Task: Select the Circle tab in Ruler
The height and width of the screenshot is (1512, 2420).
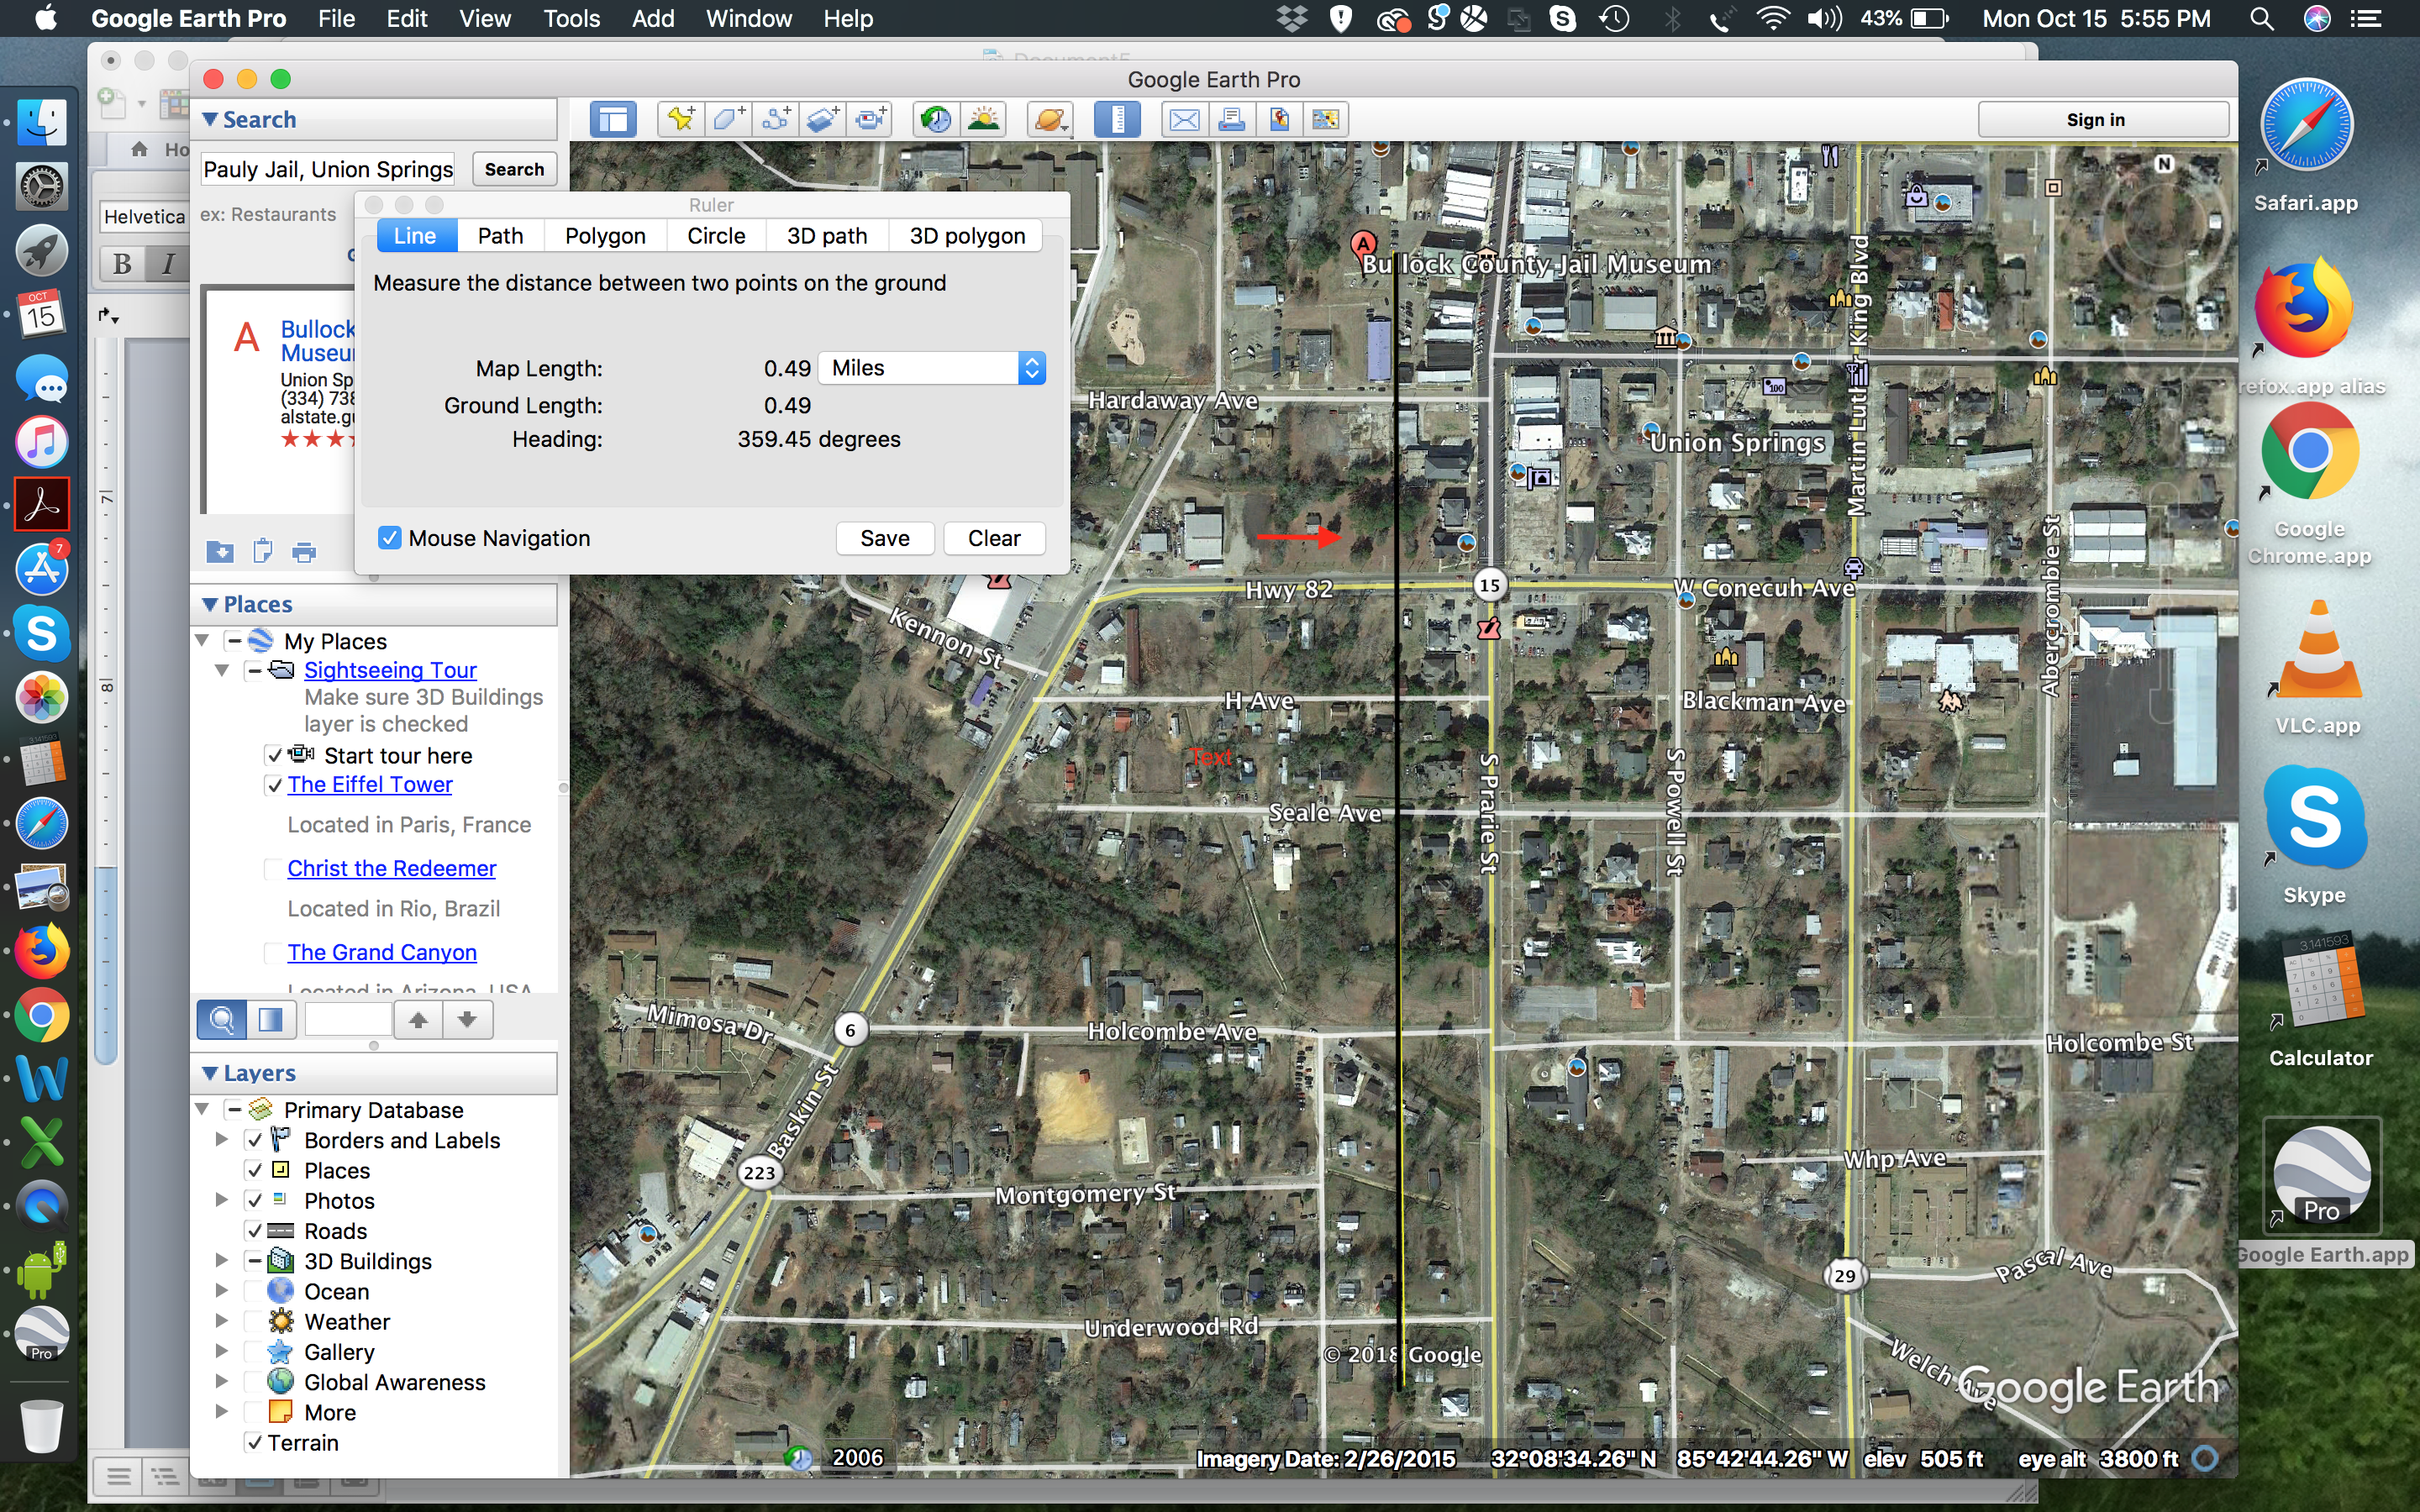Action: [716, 235]
